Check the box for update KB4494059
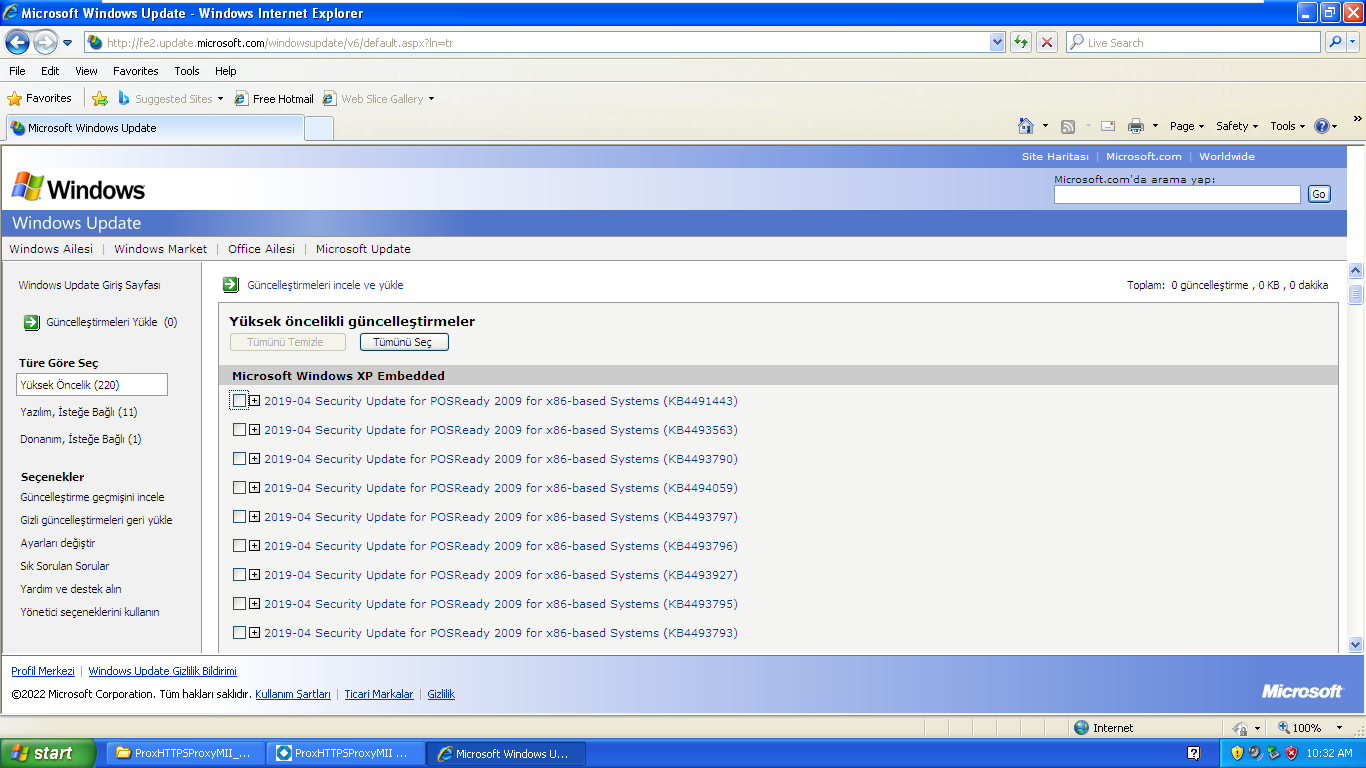The width and height of the screenshot is (1366, 768). point(239,488)
